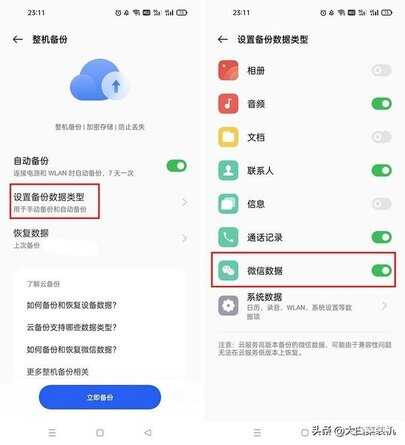Tap the blue 立即备份 button
Image resolution: width=405 pixels, height=445 pixels.
100,397
